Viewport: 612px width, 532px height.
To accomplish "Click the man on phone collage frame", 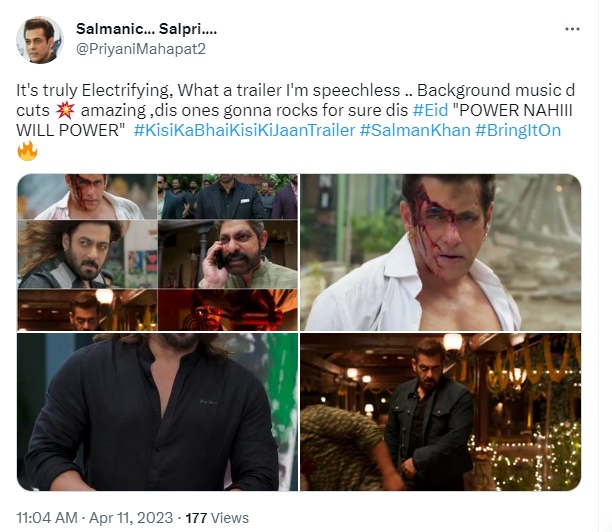I will pyautogui.click(x=227, y=254).
